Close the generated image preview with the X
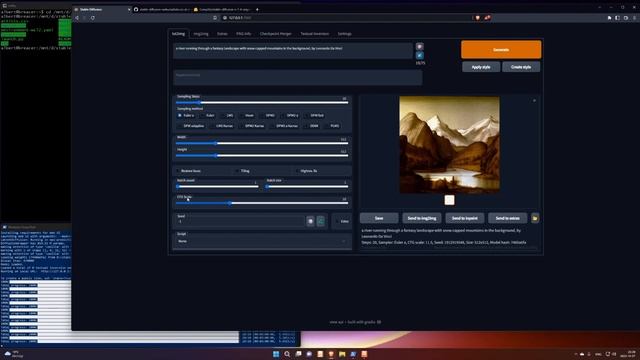 click(534, 100)
